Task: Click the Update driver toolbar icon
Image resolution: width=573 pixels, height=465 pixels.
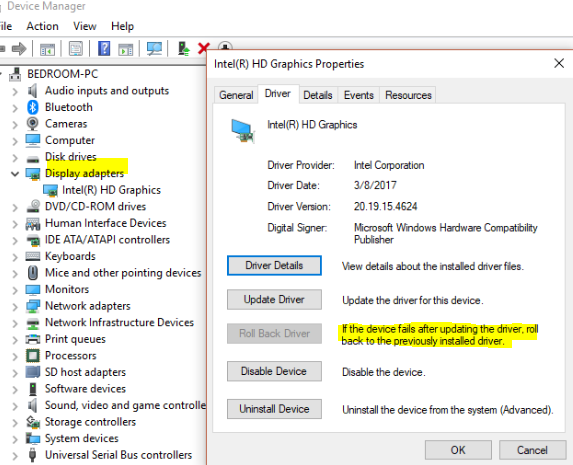Action: click(183, 48)
